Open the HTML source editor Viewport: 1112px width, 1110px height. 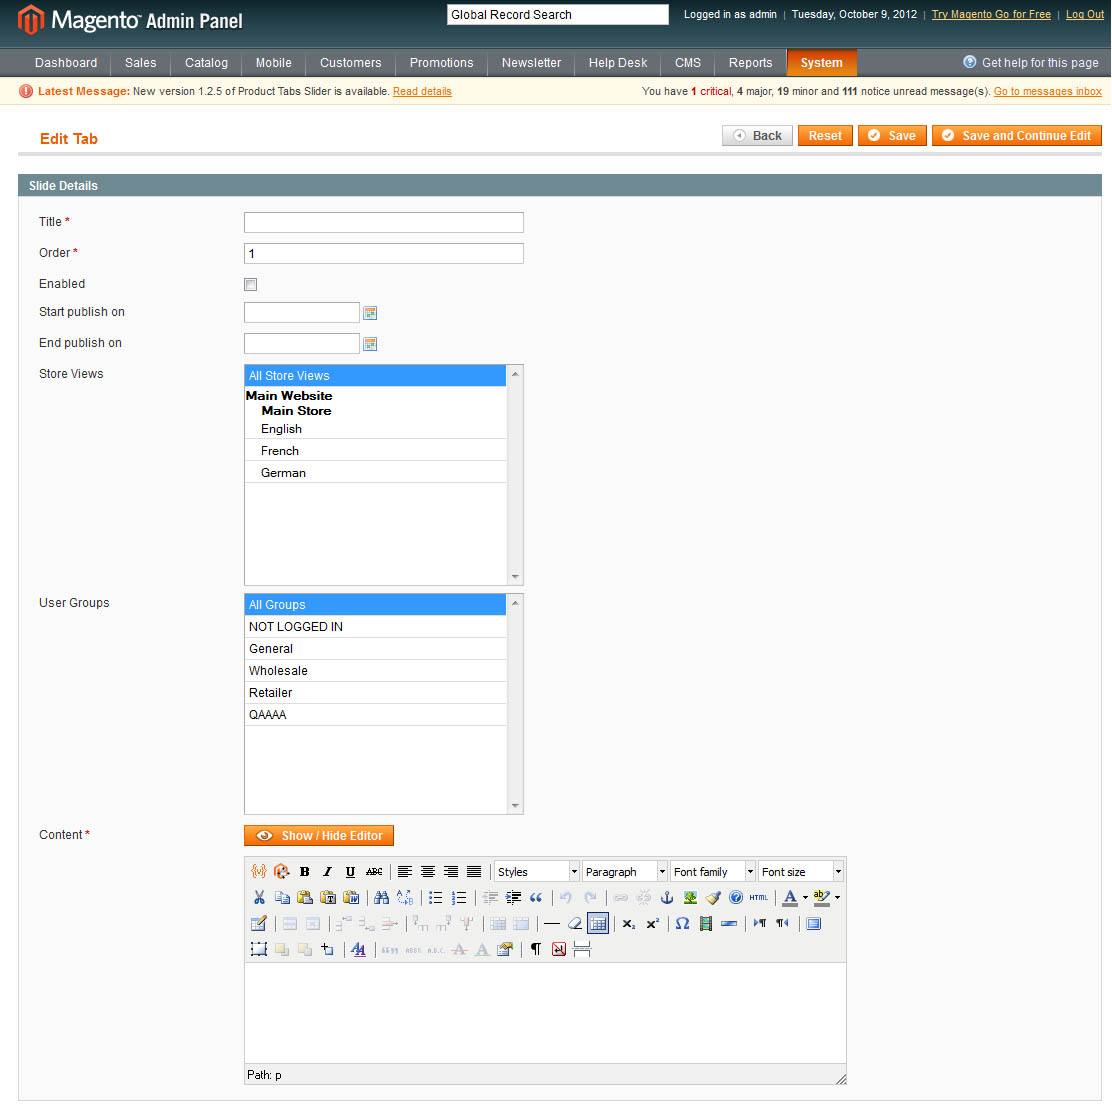(758, 897)
